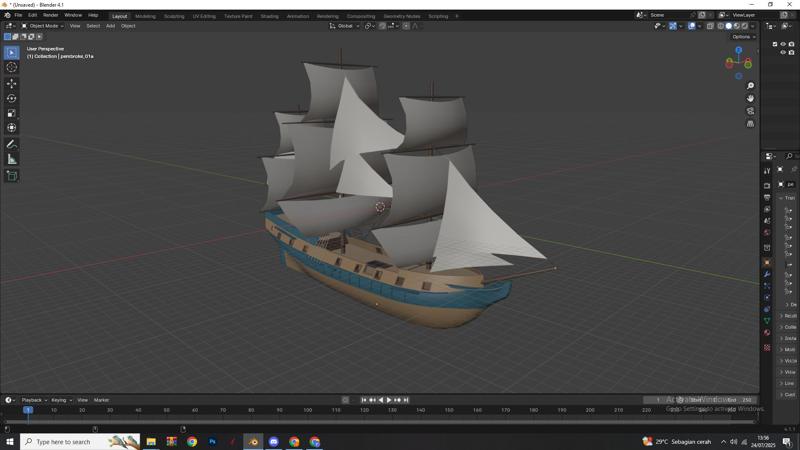Click the Blender logo menu icon

point(7,15)
